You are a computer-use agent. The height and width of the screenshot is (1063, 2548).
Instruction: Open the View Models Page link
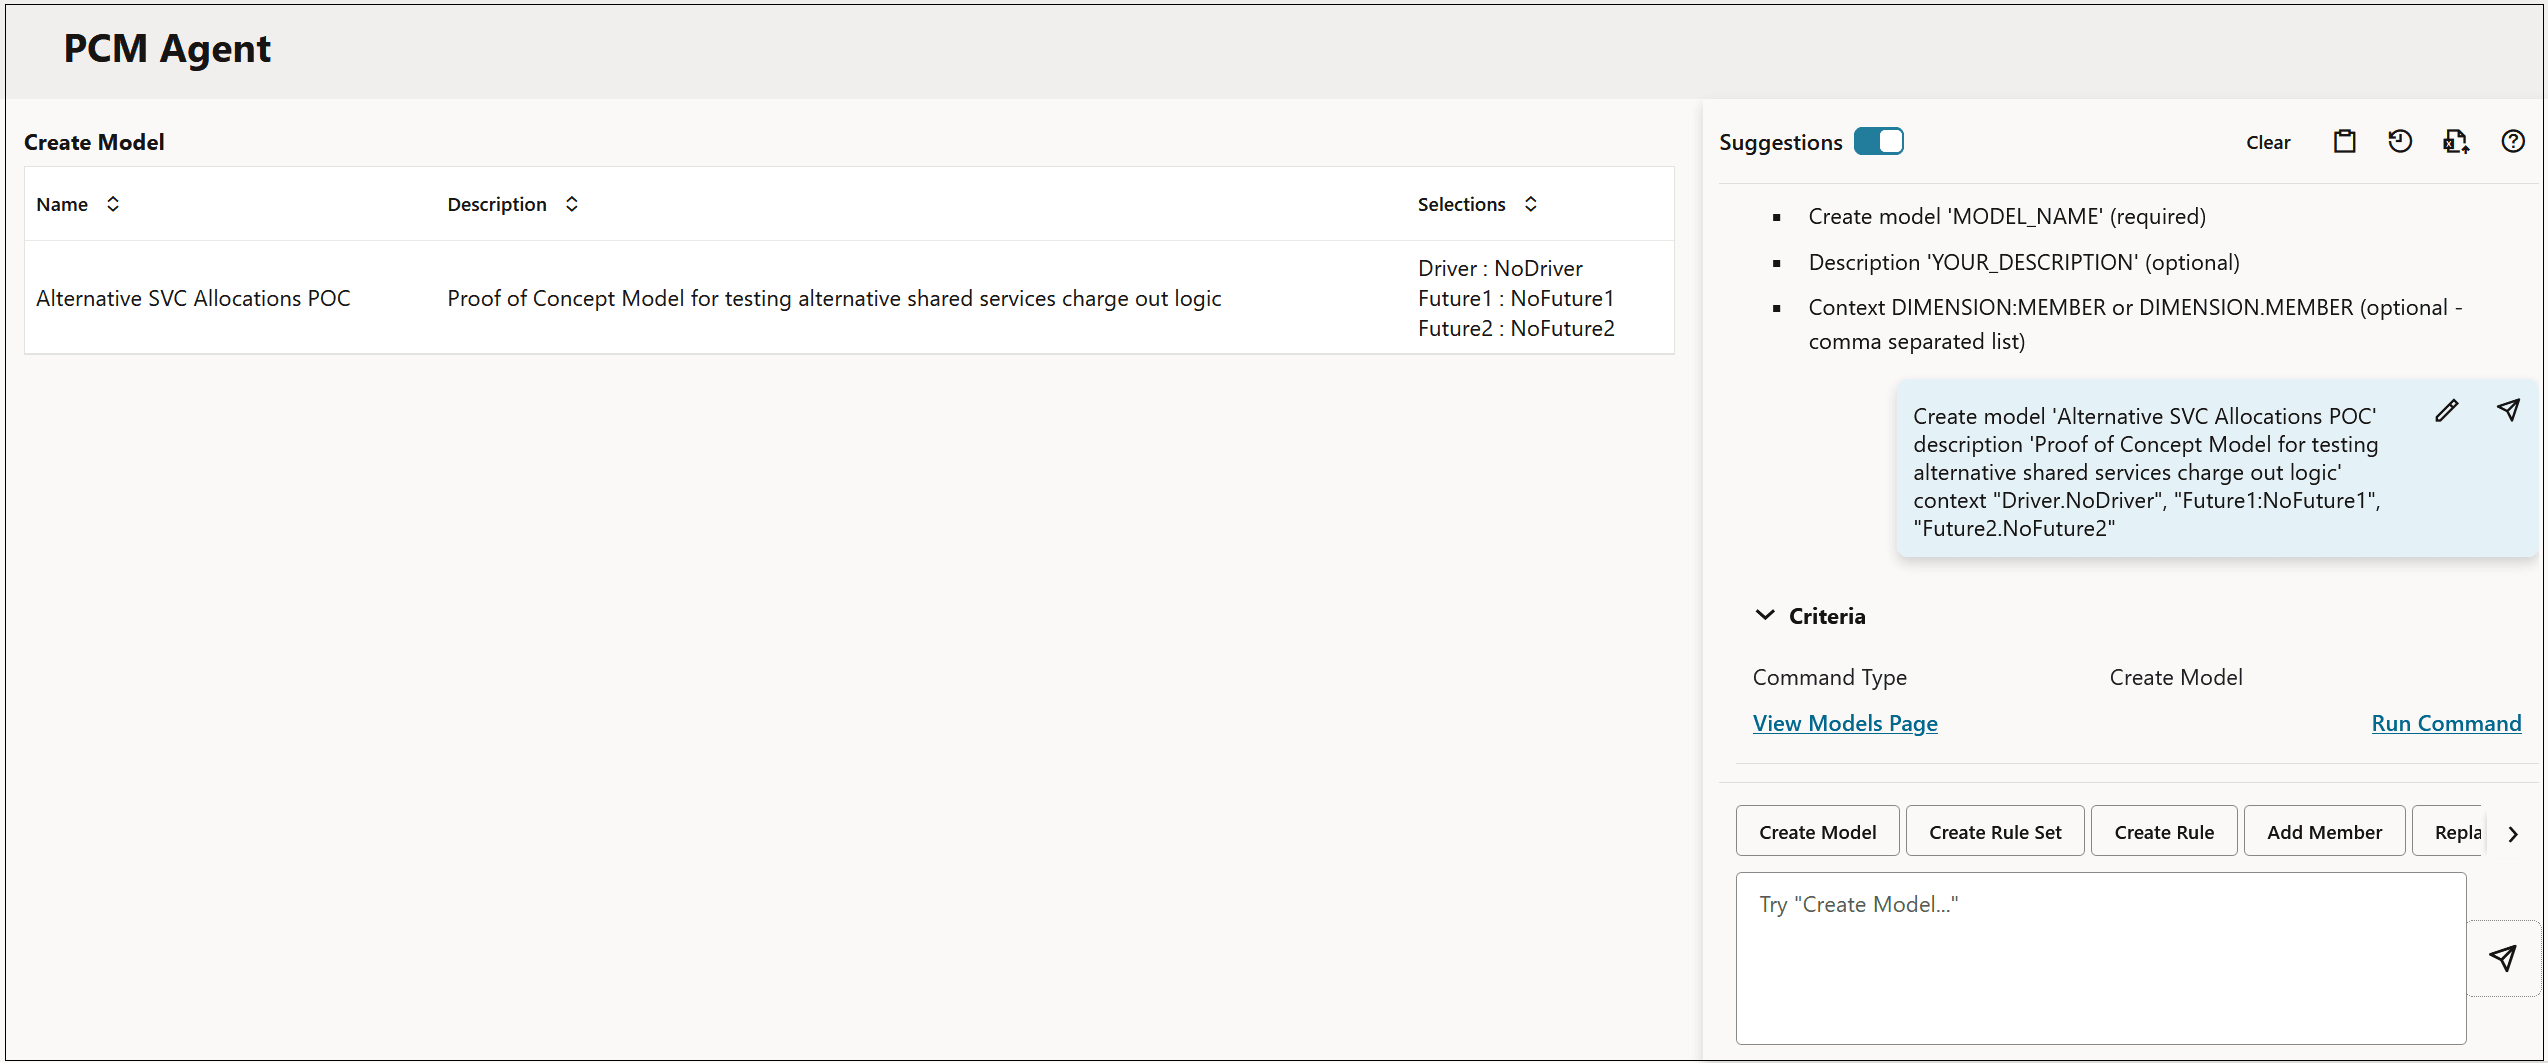[x=1844, y=723]
